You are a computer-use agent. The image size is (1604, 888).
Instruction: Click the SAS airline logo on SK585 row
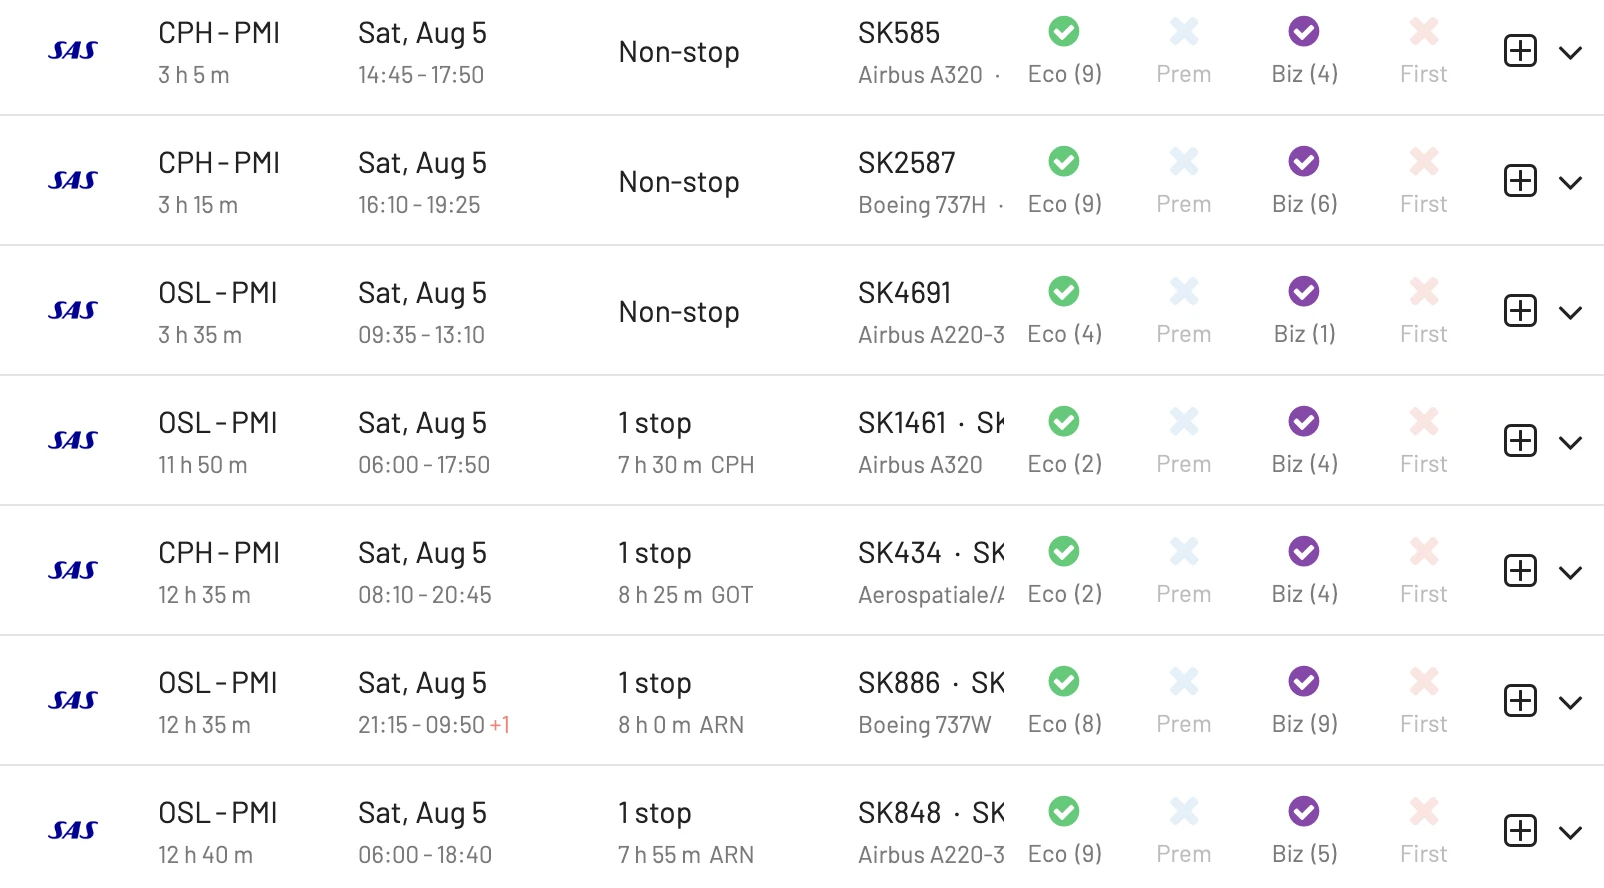click(x=73, y=50)
